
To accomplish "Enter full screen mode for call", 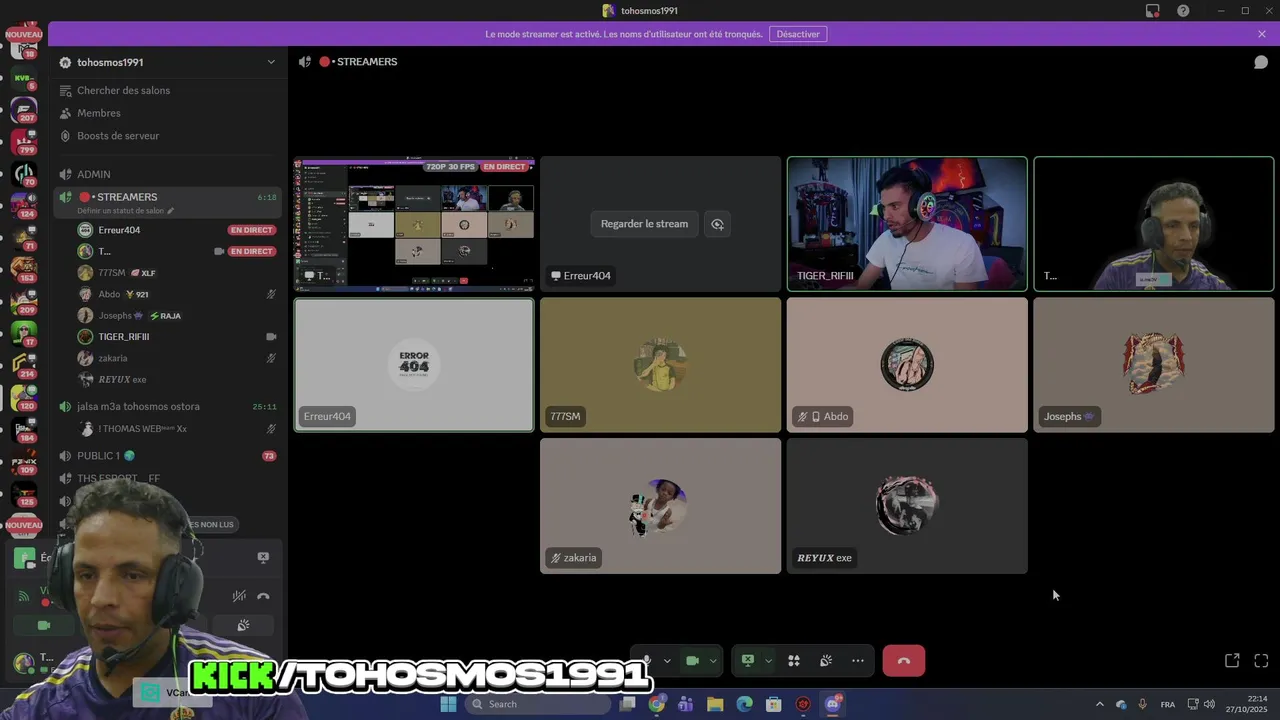I will coord(1261,661).
